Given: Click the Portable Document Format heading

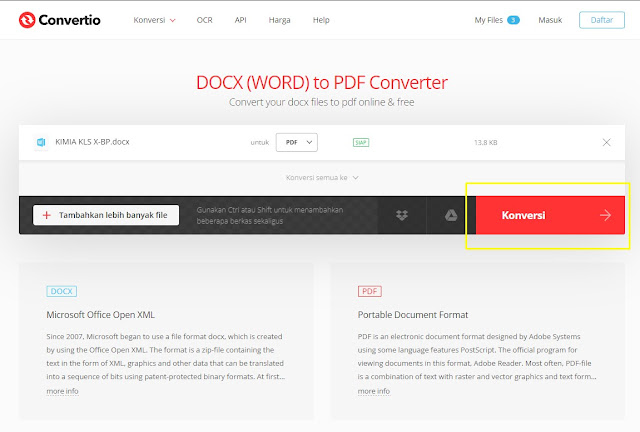Looking at the screenshot, I should pyautogui.click(x=413, y=315).
